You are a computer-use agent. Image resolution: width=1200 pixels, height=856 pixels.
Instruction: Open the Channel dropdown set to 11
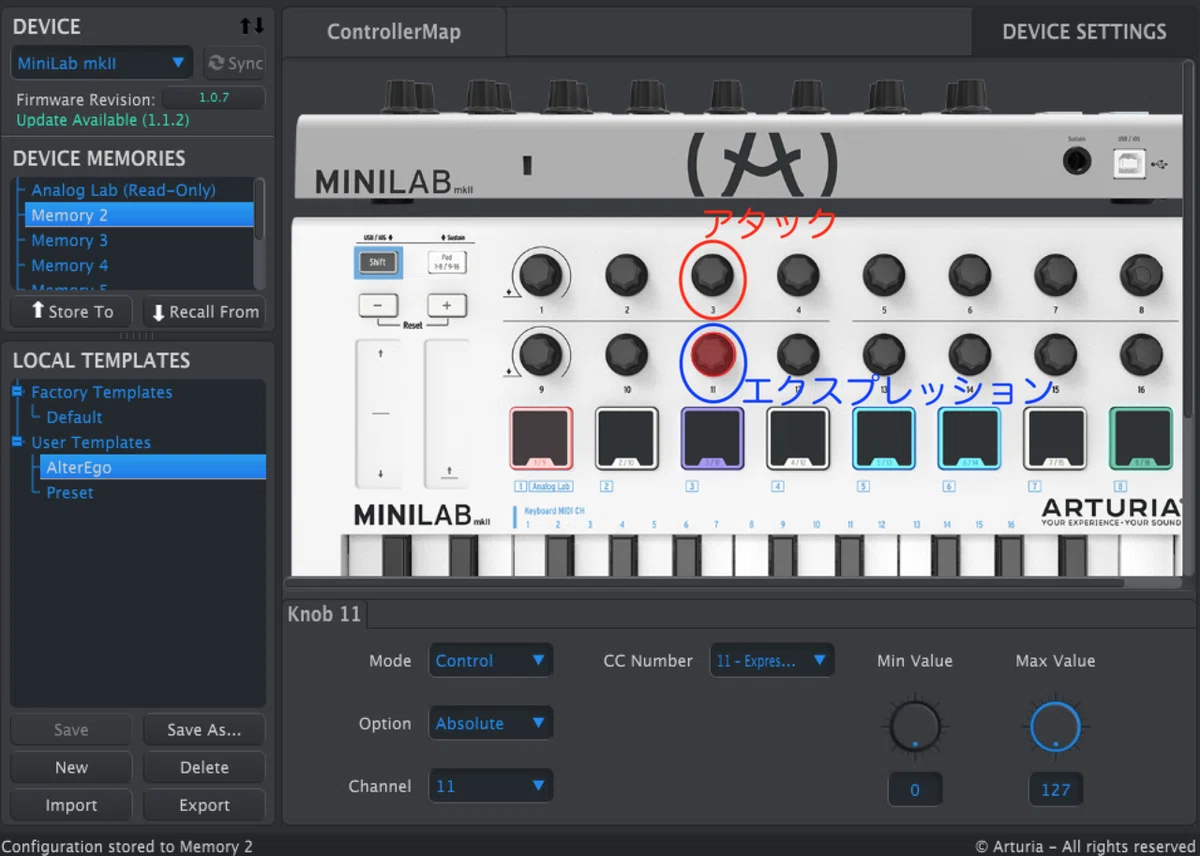coord(491,787)
